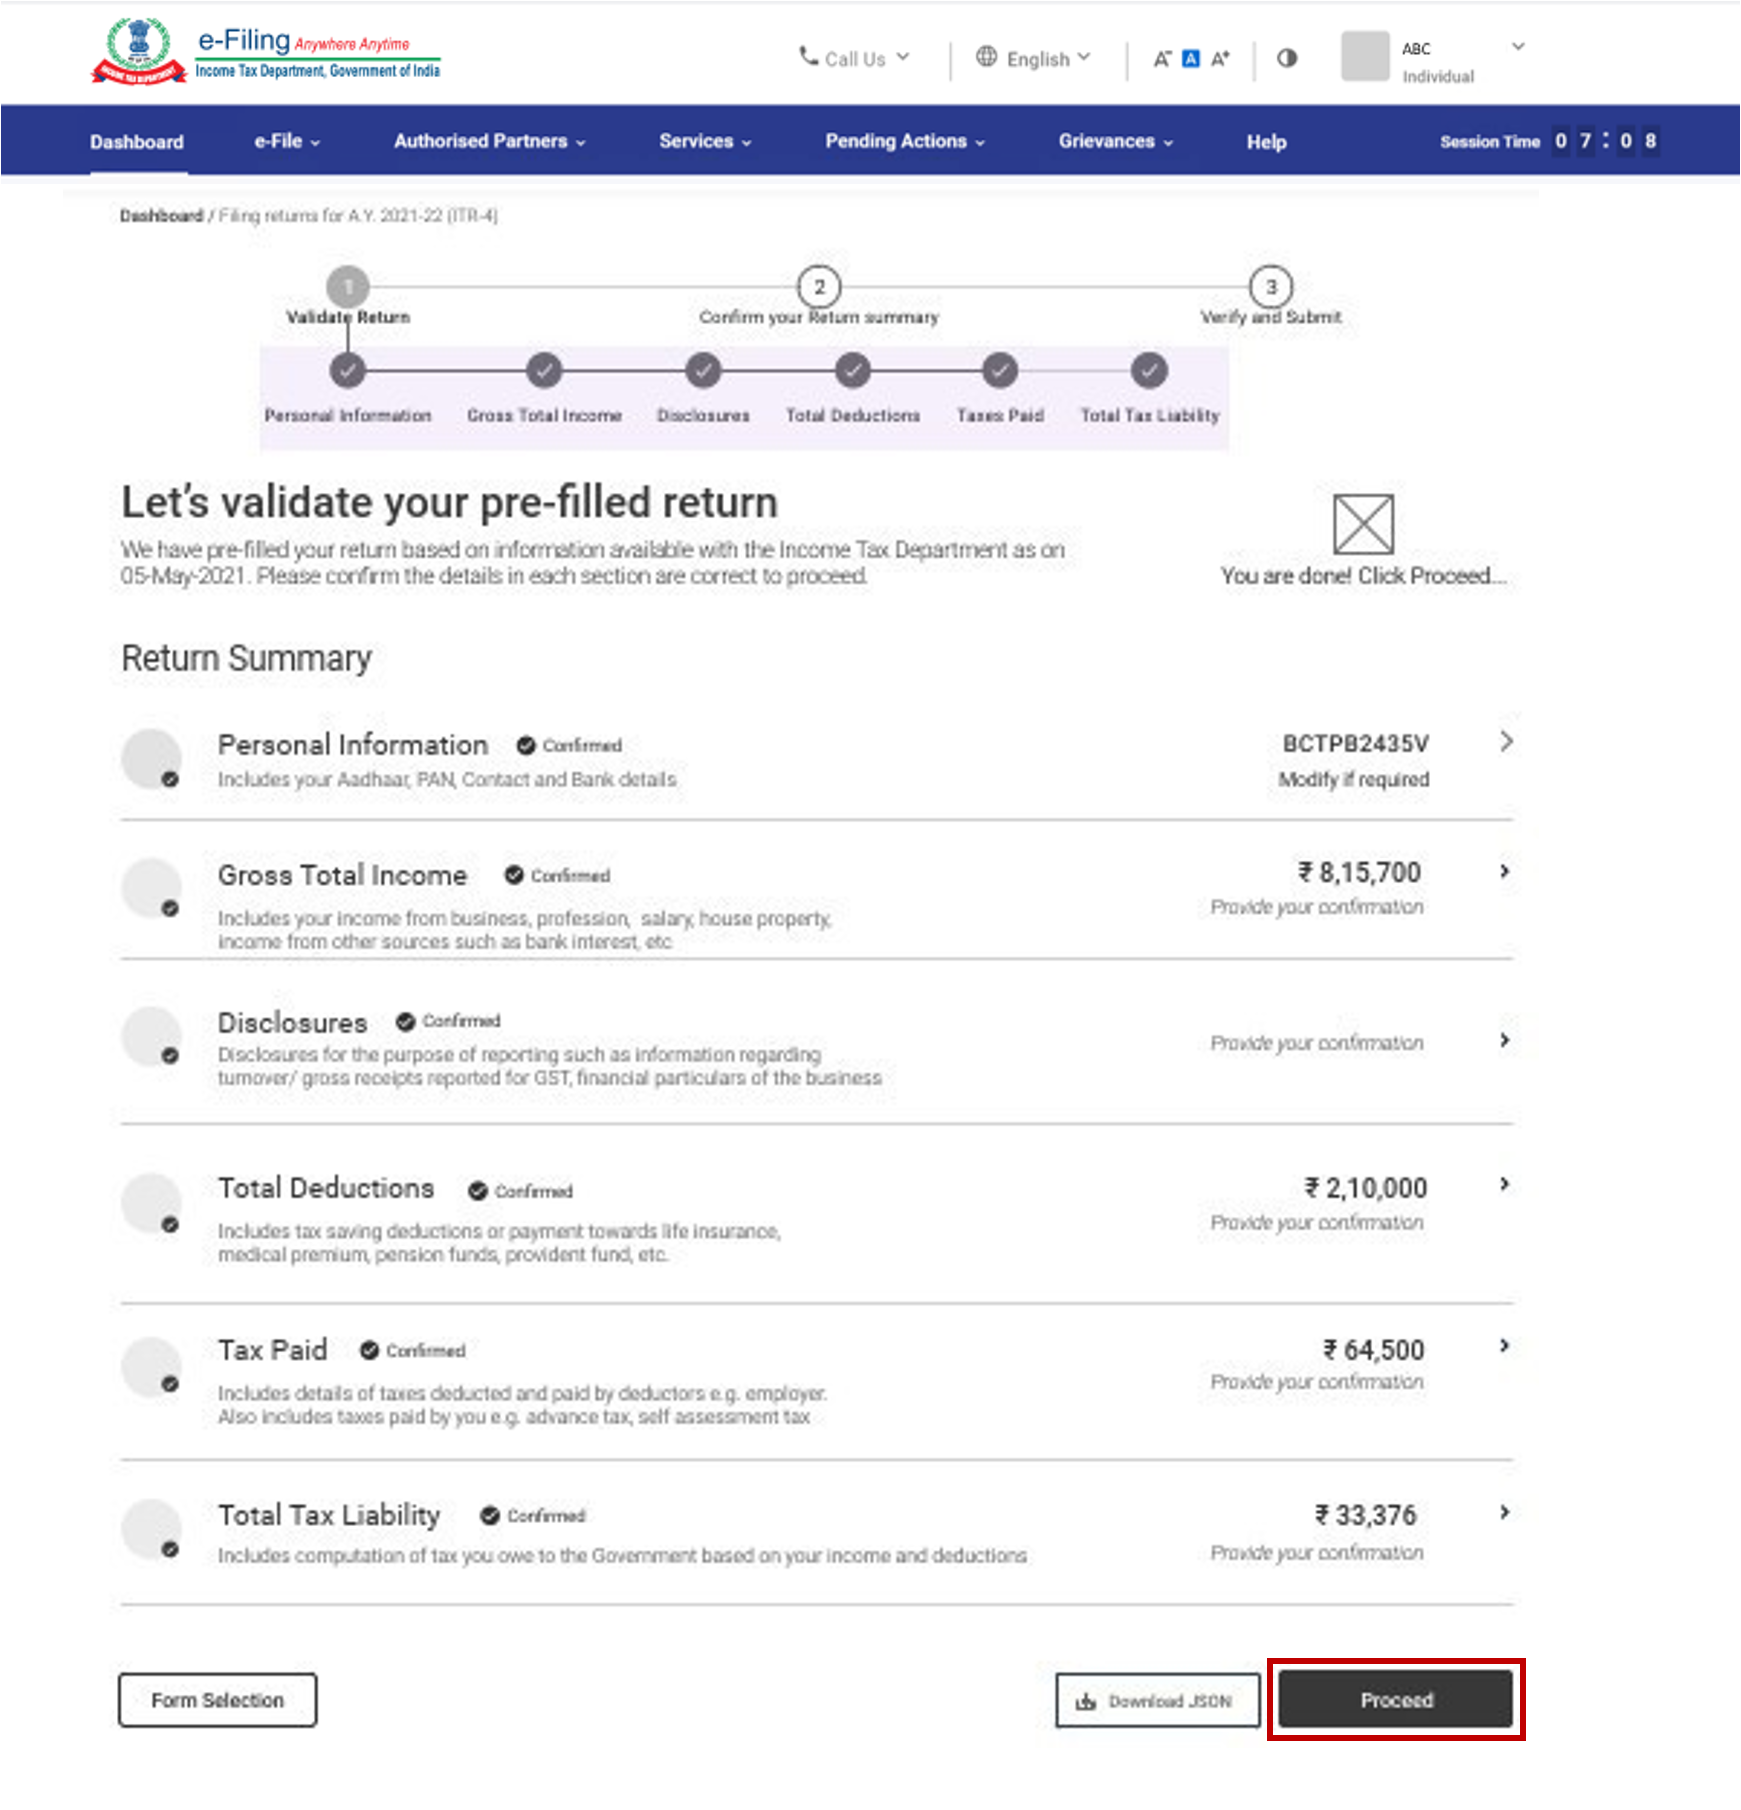Click the Total Deductions progress checkmark
1741x1810 pixels.
pos(853,371)
